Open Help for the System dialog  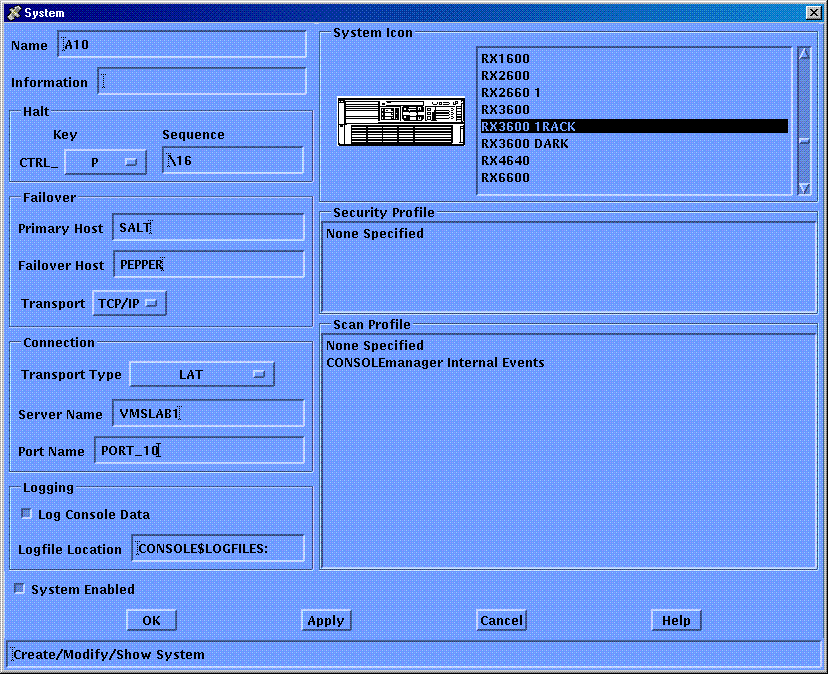(x=676, y=620)
